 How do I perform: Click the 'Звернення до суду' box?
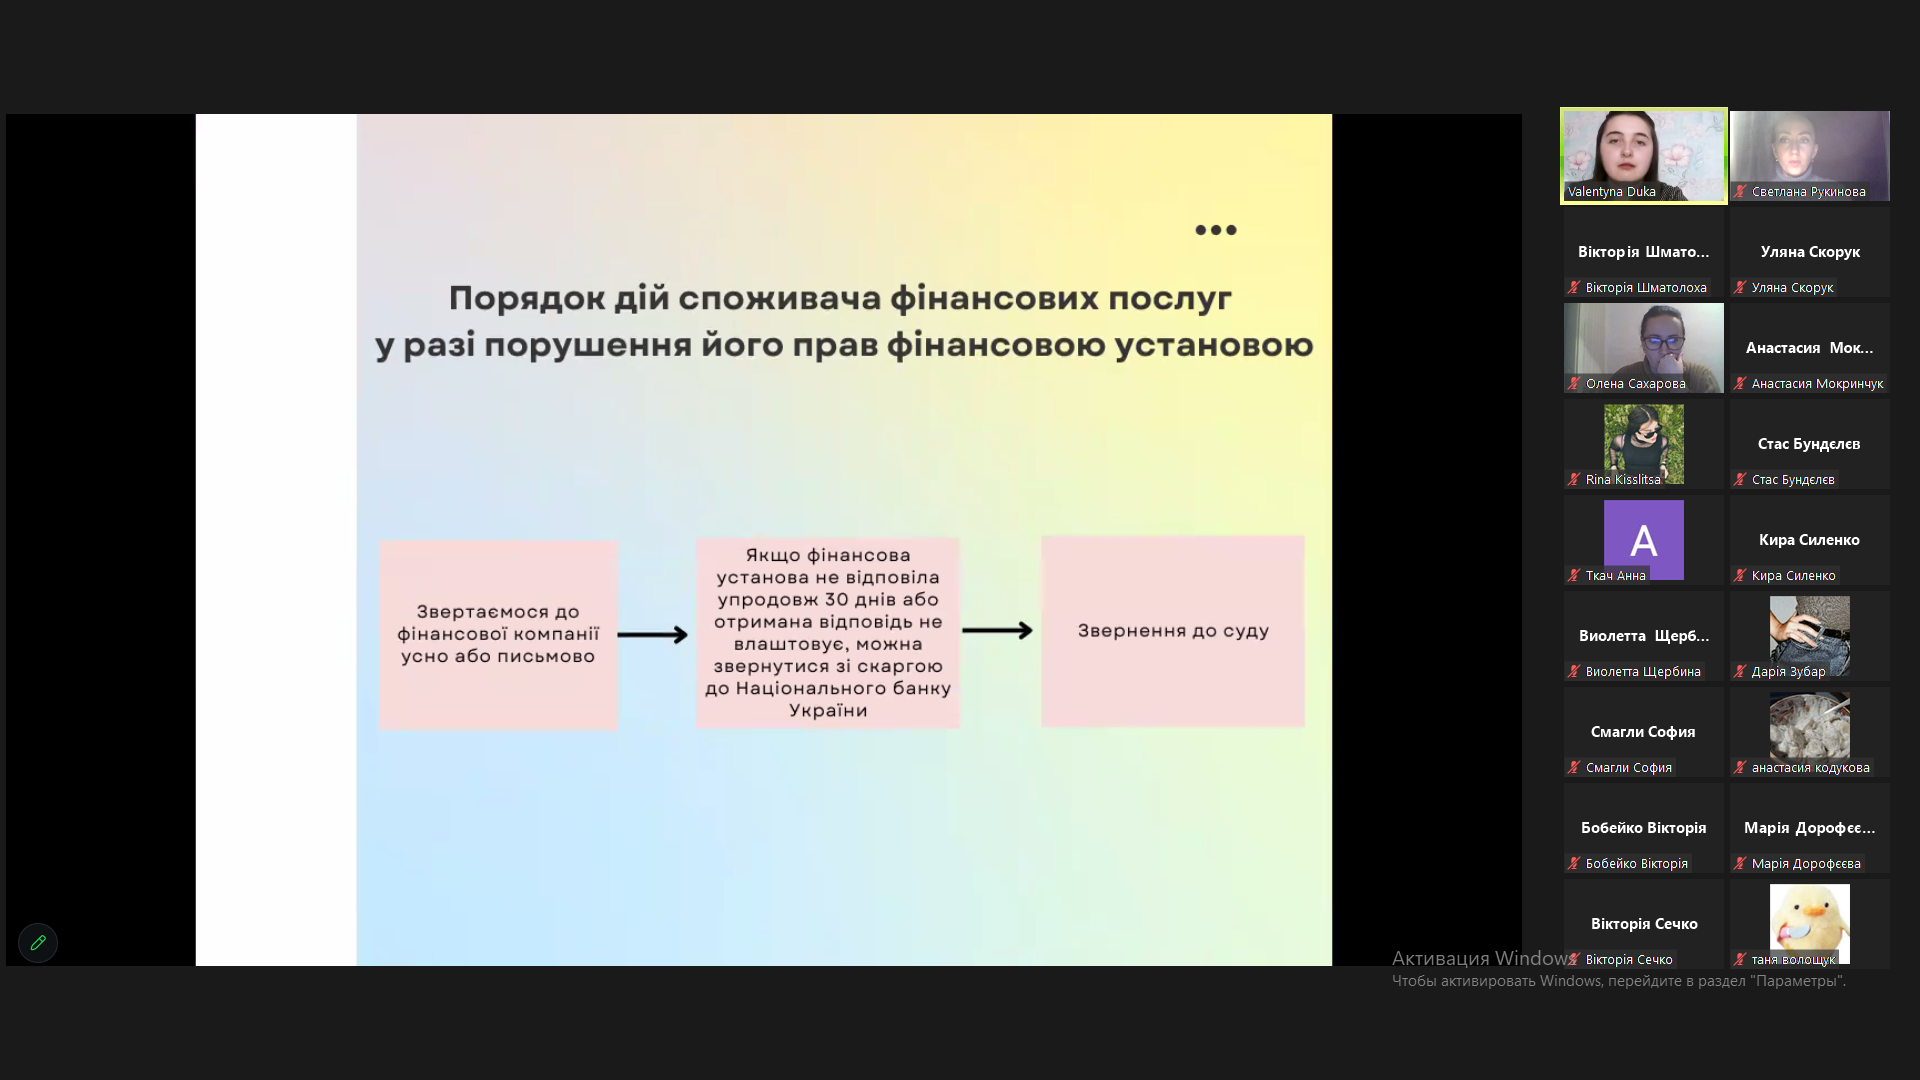[x=1173, y=631]
